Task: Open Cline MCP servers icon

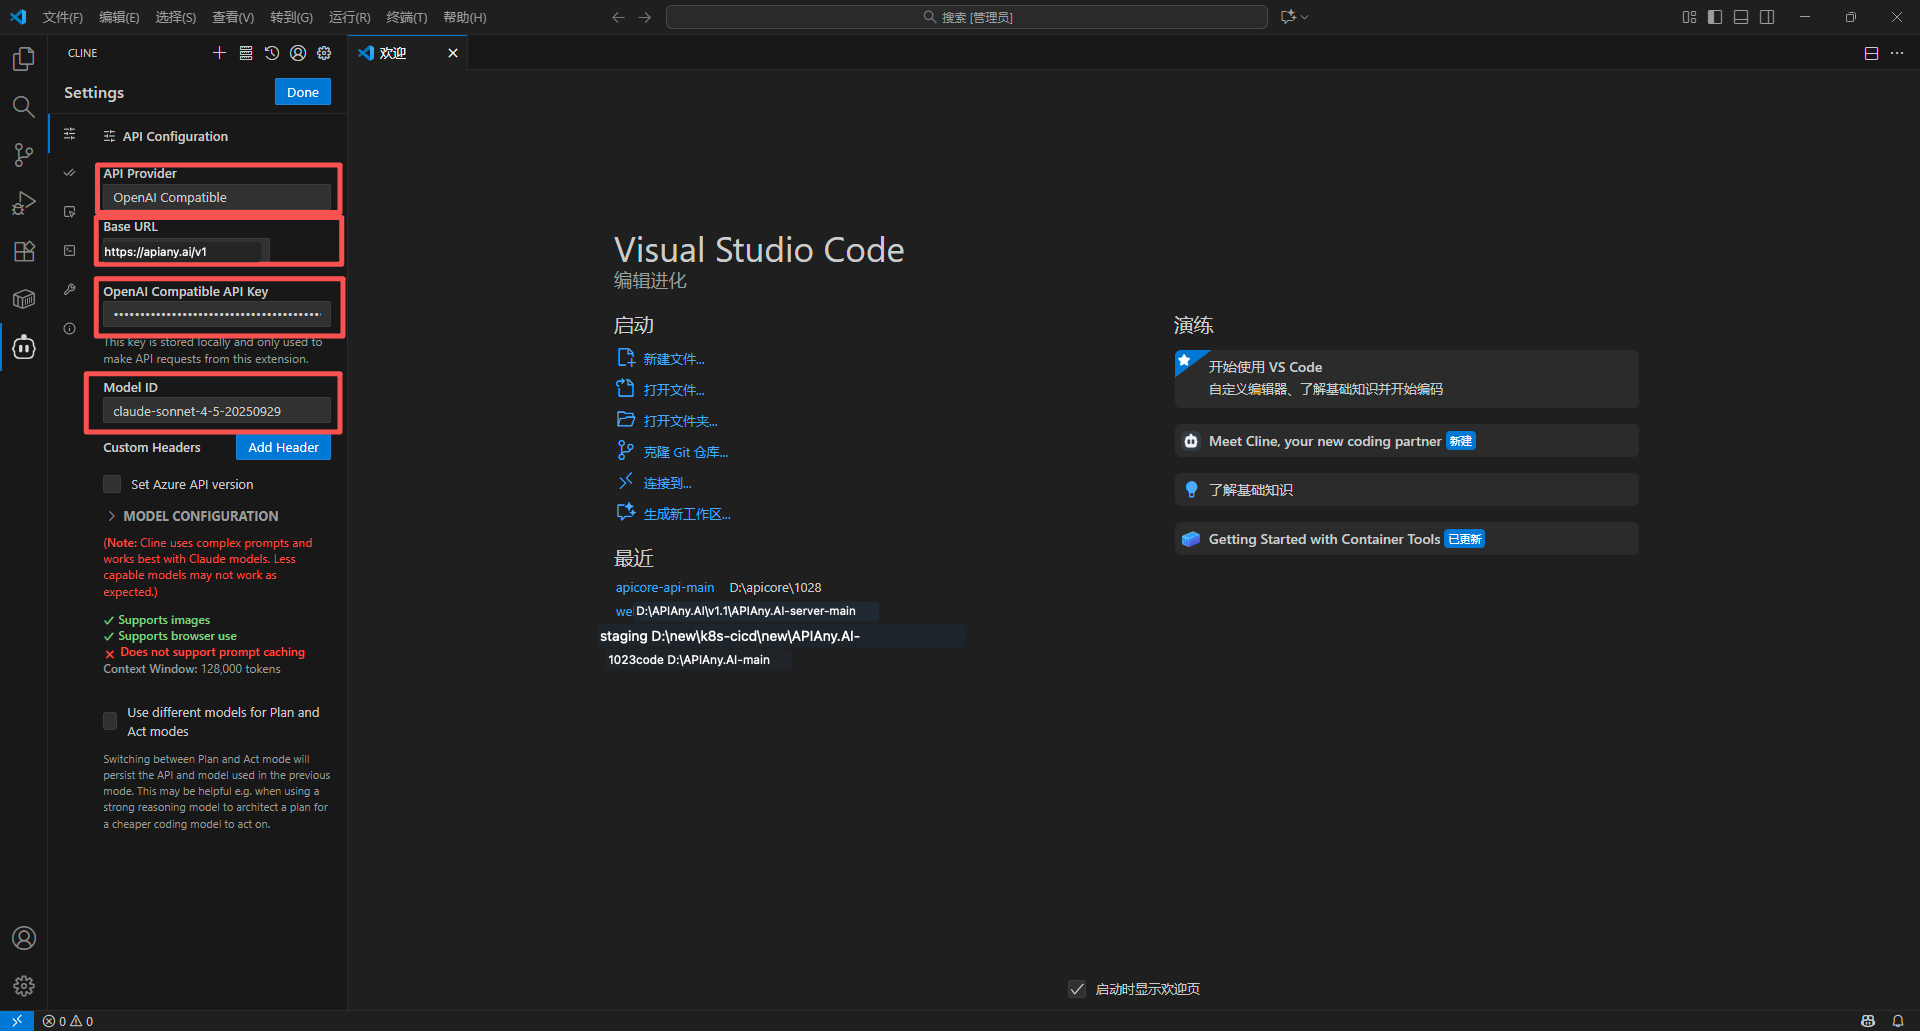Action: point(246,53)
